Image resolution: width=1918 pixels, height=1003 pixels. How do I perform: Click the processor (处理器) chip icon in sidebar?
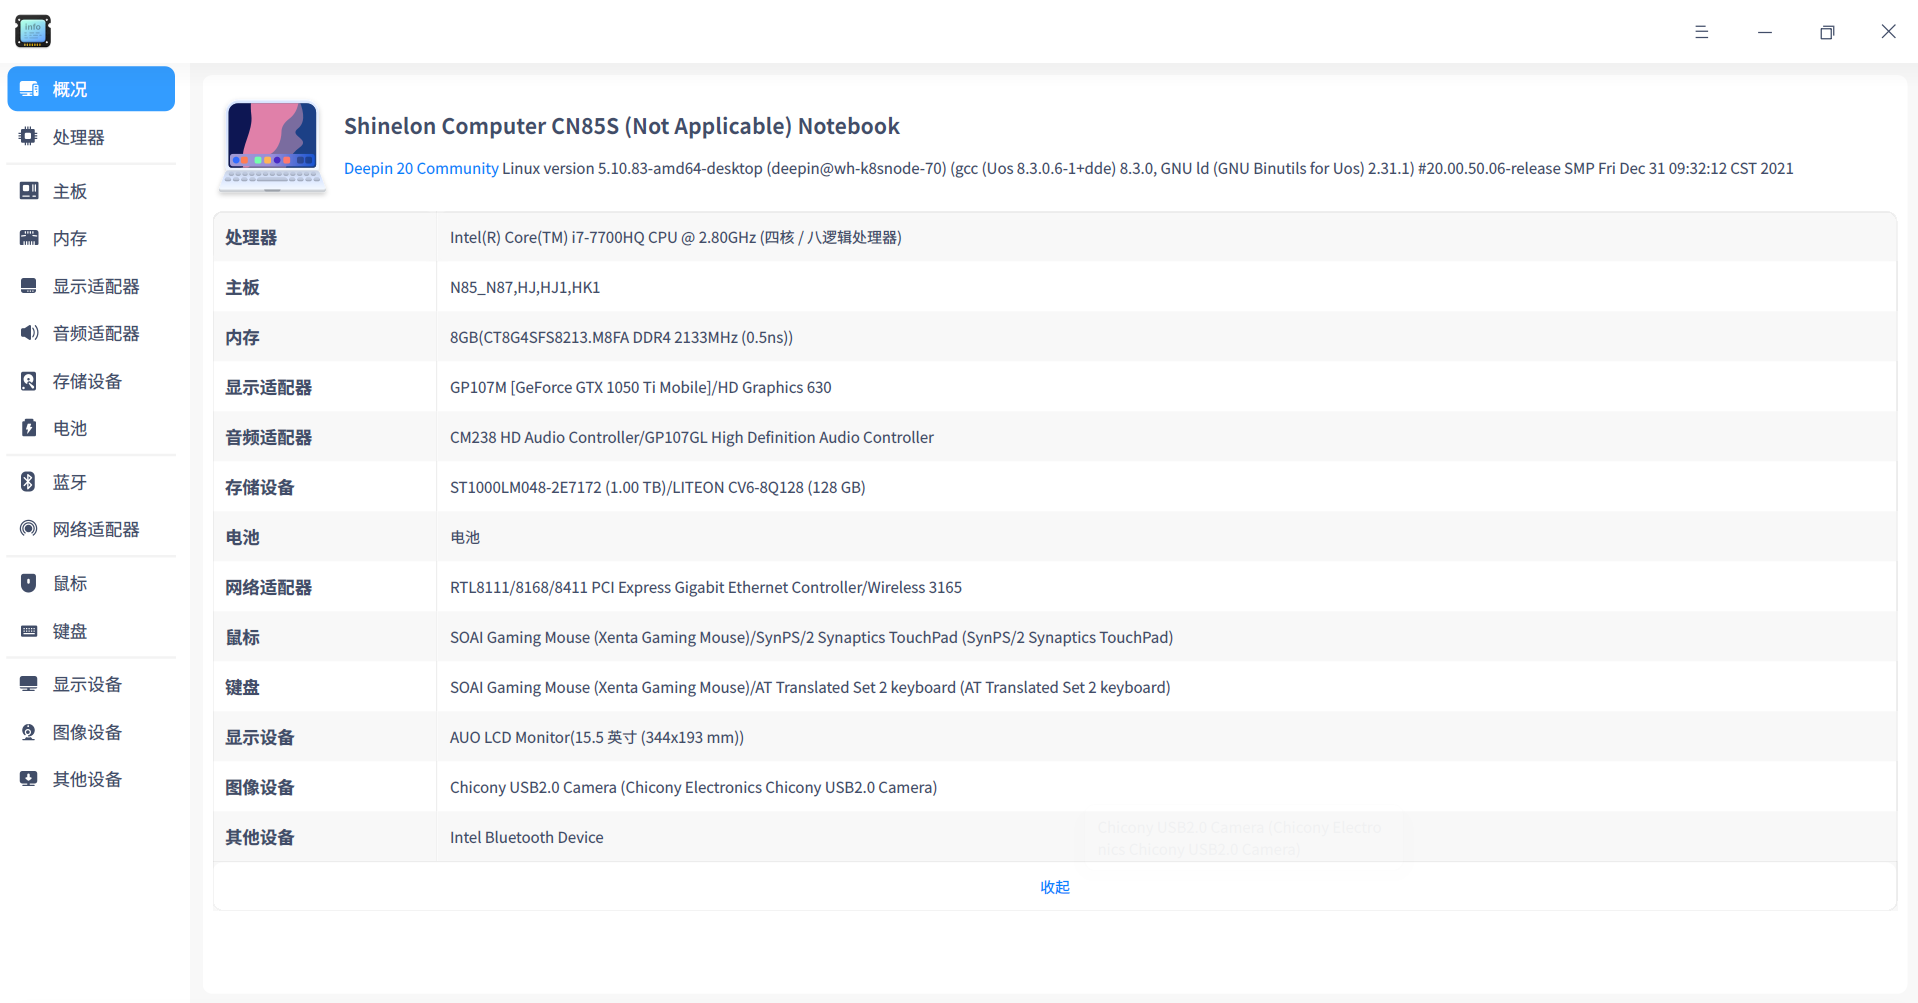29,137
